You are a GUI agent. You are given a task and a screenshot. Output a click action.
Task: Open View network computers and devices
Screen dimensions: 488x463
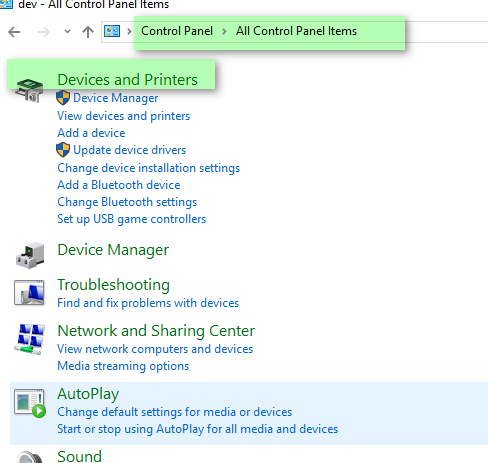155,349
